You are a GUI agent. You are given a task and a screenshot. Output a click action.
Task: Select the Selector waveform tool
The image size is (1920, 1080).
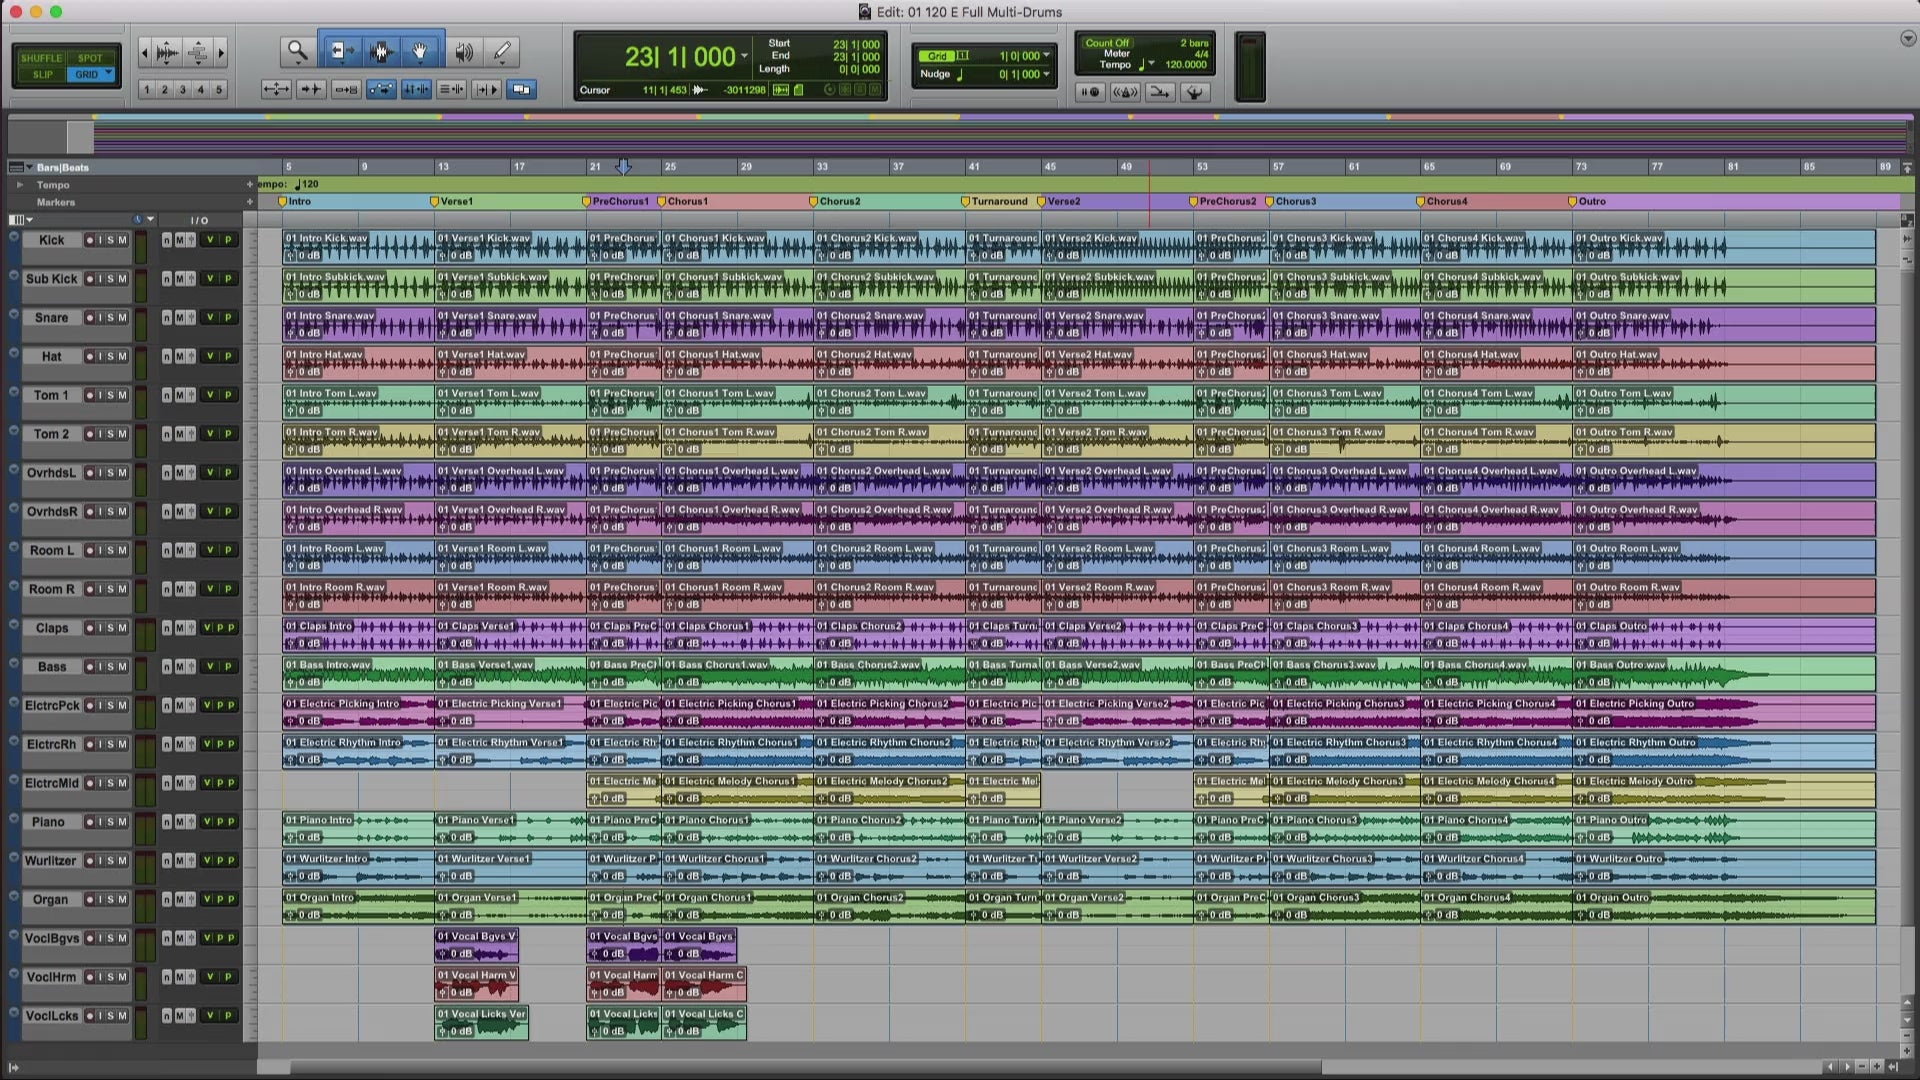pos(380,51)
